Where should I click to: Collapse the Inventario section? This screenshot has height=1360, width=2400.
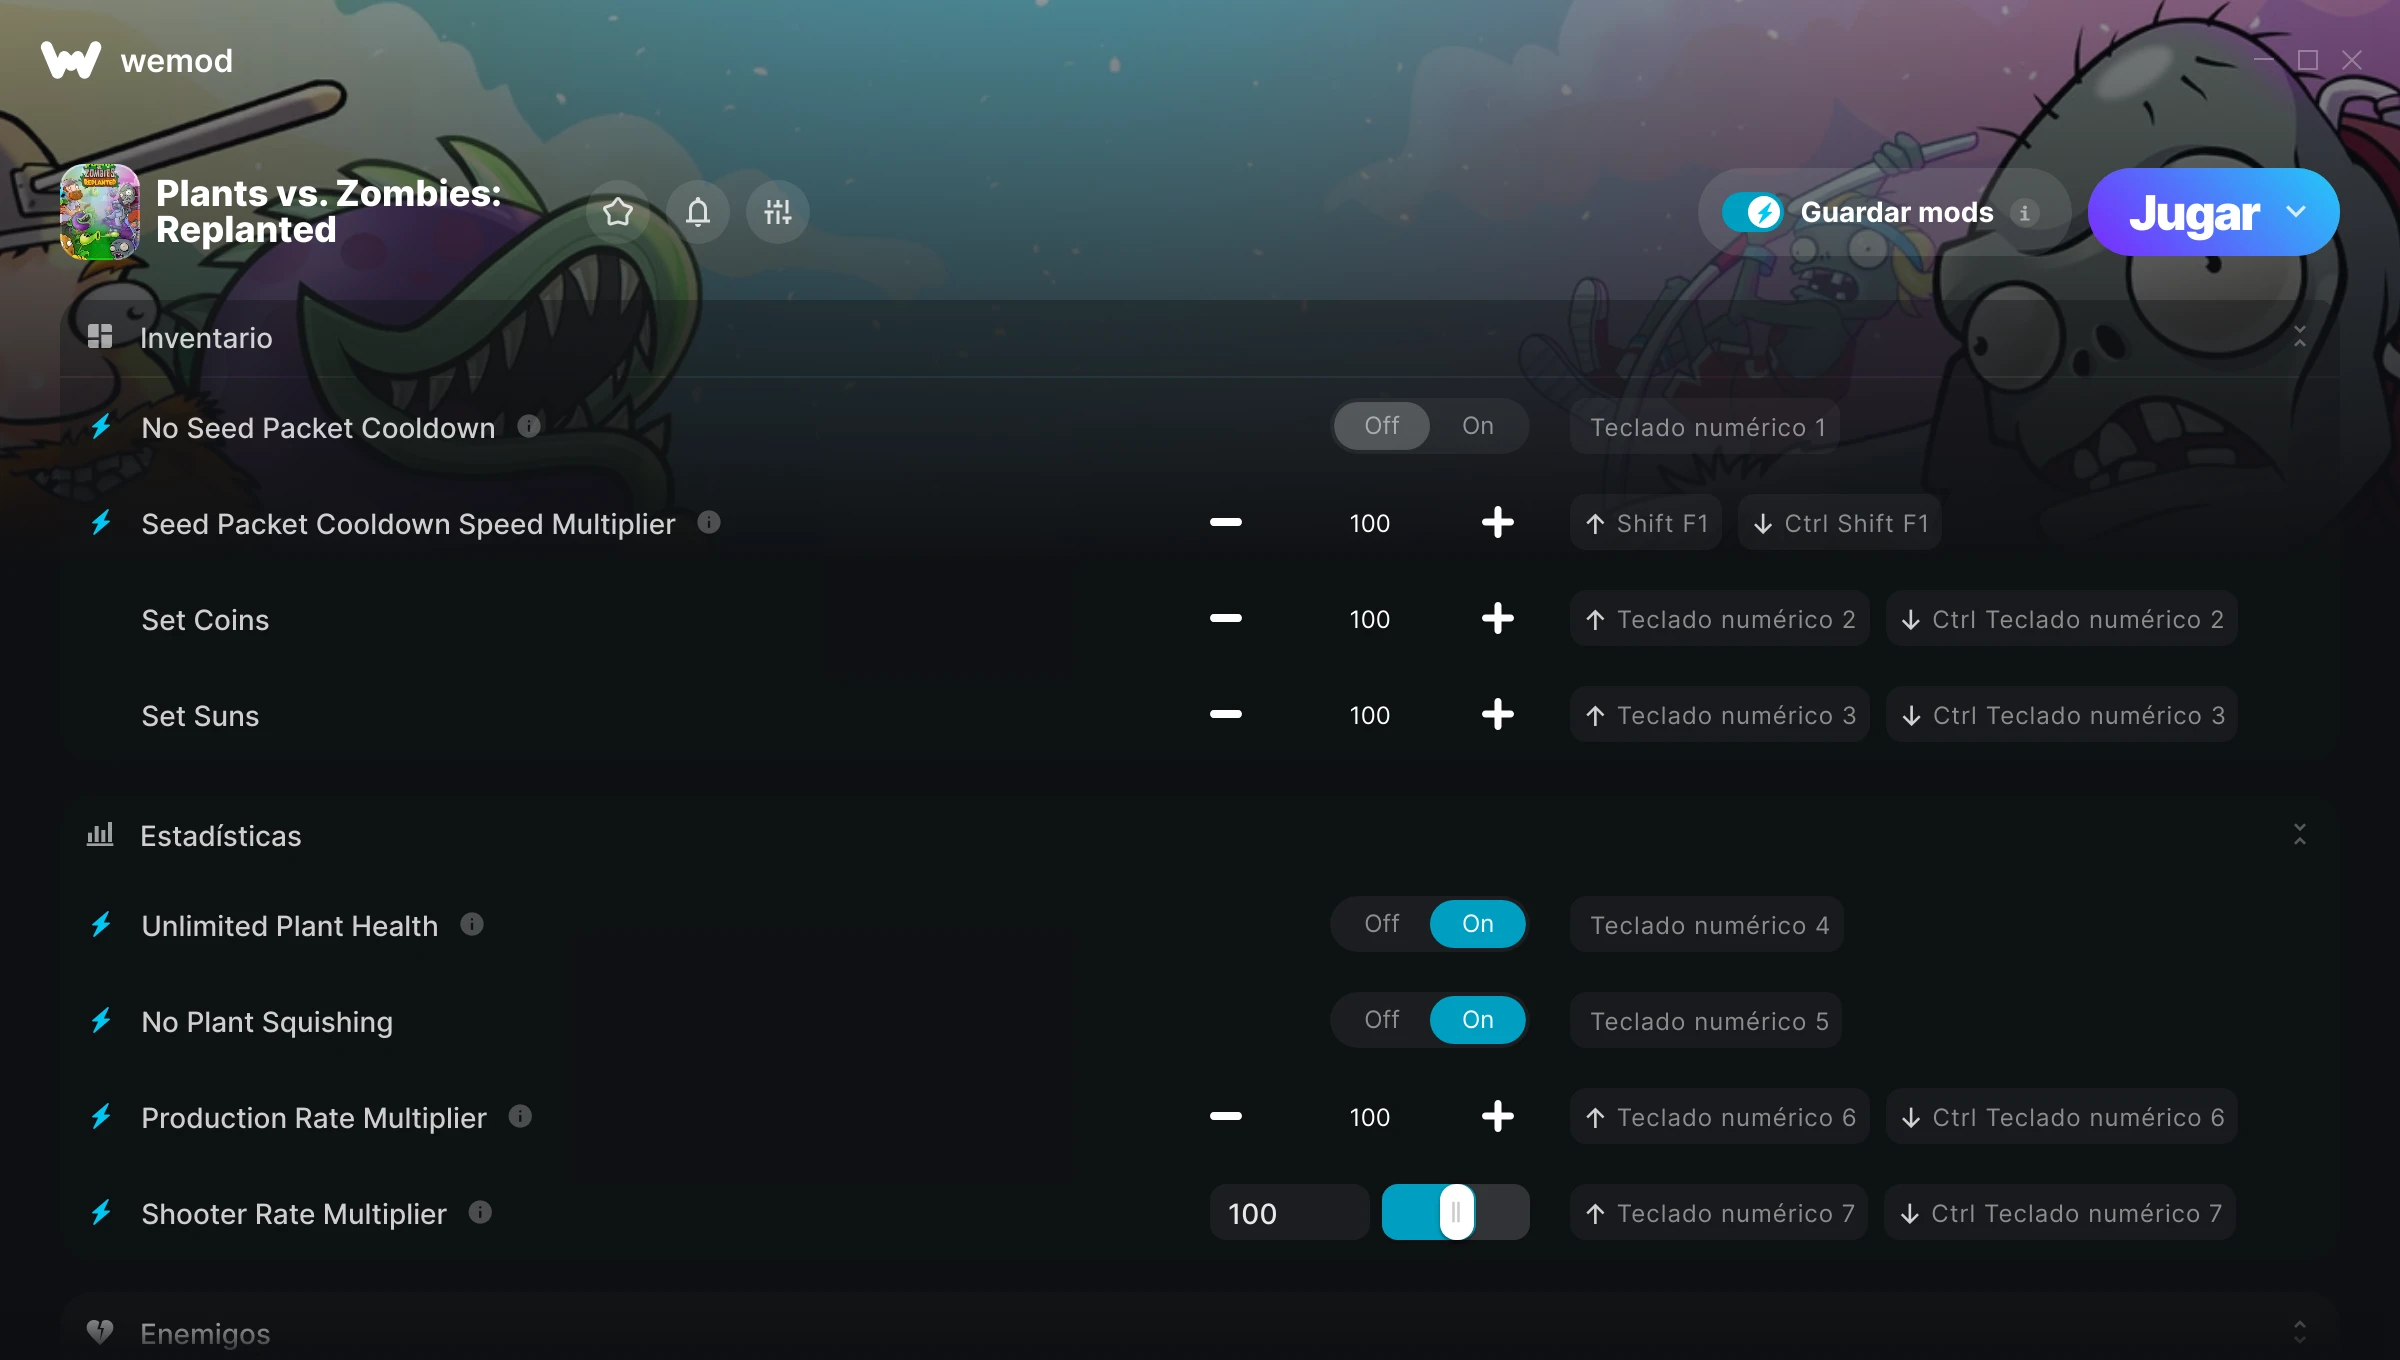2300,337
